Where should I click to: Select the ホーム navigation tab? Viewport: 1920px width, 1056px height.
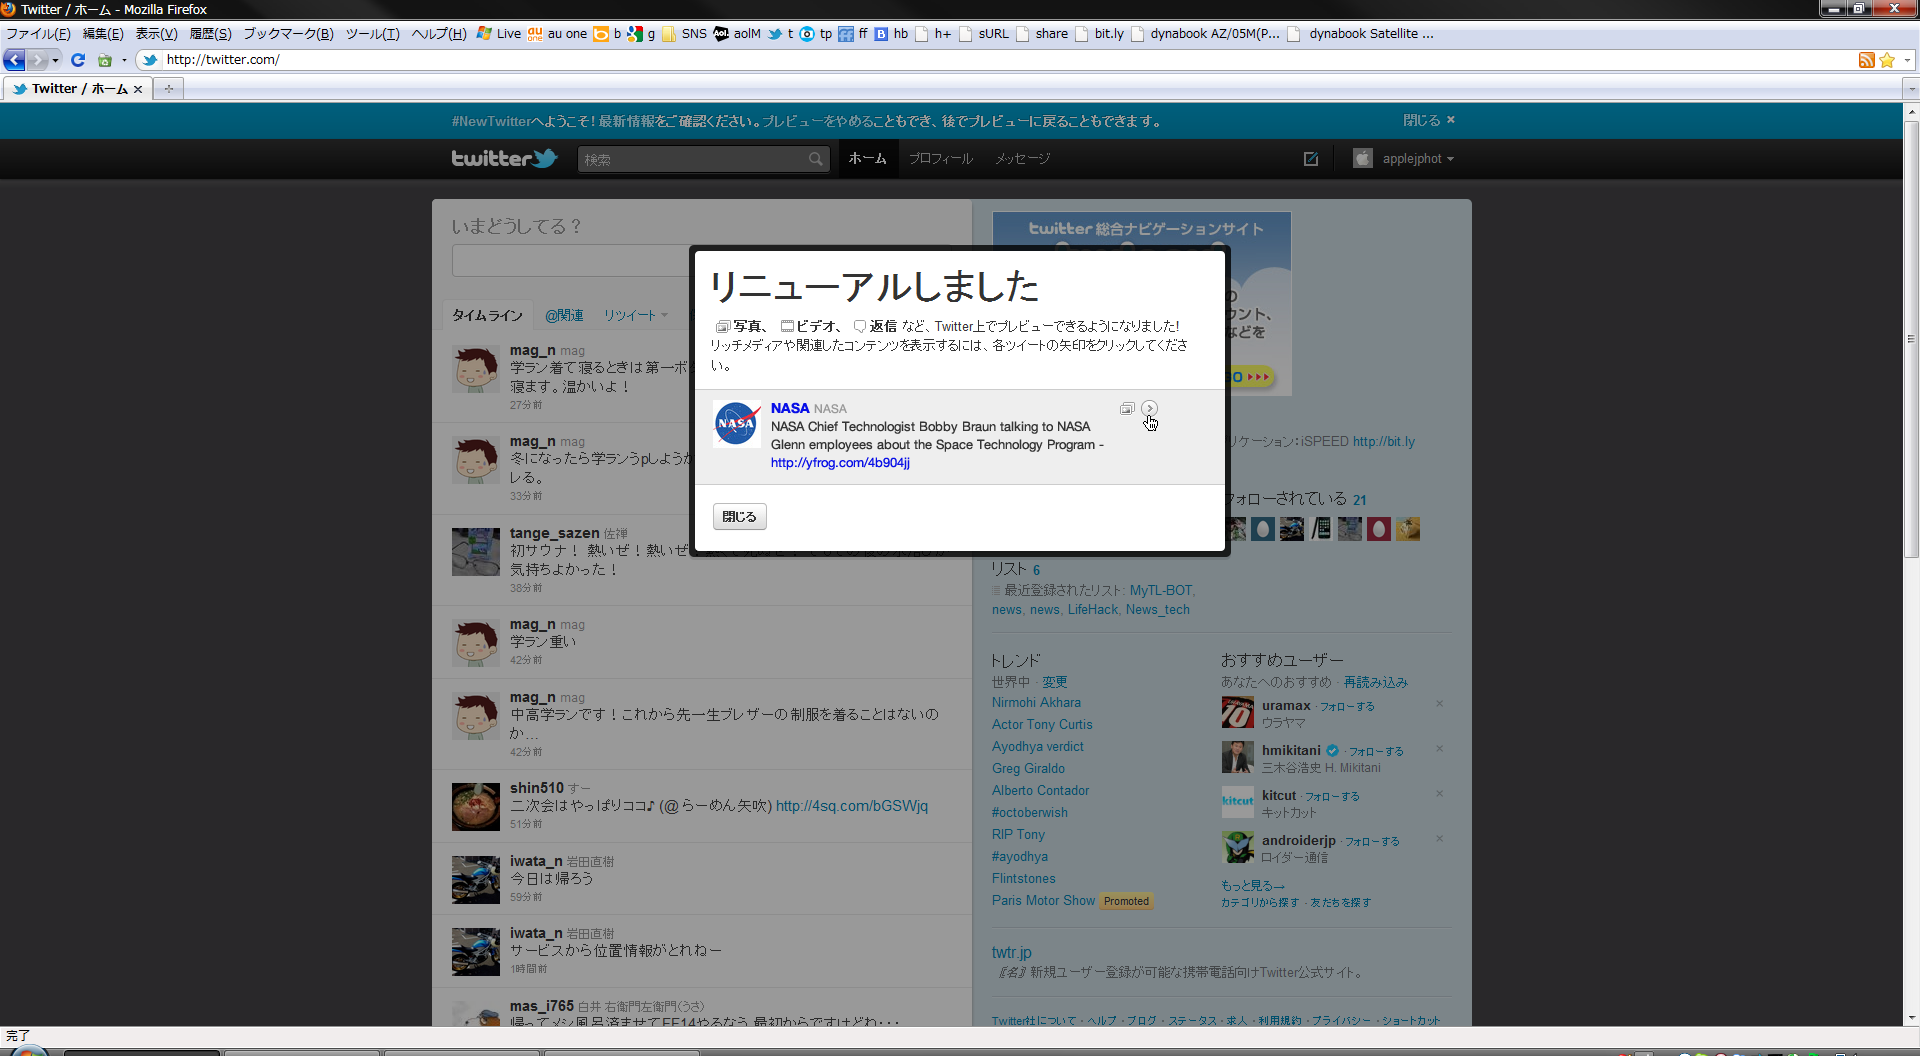(x=868, y=159)
